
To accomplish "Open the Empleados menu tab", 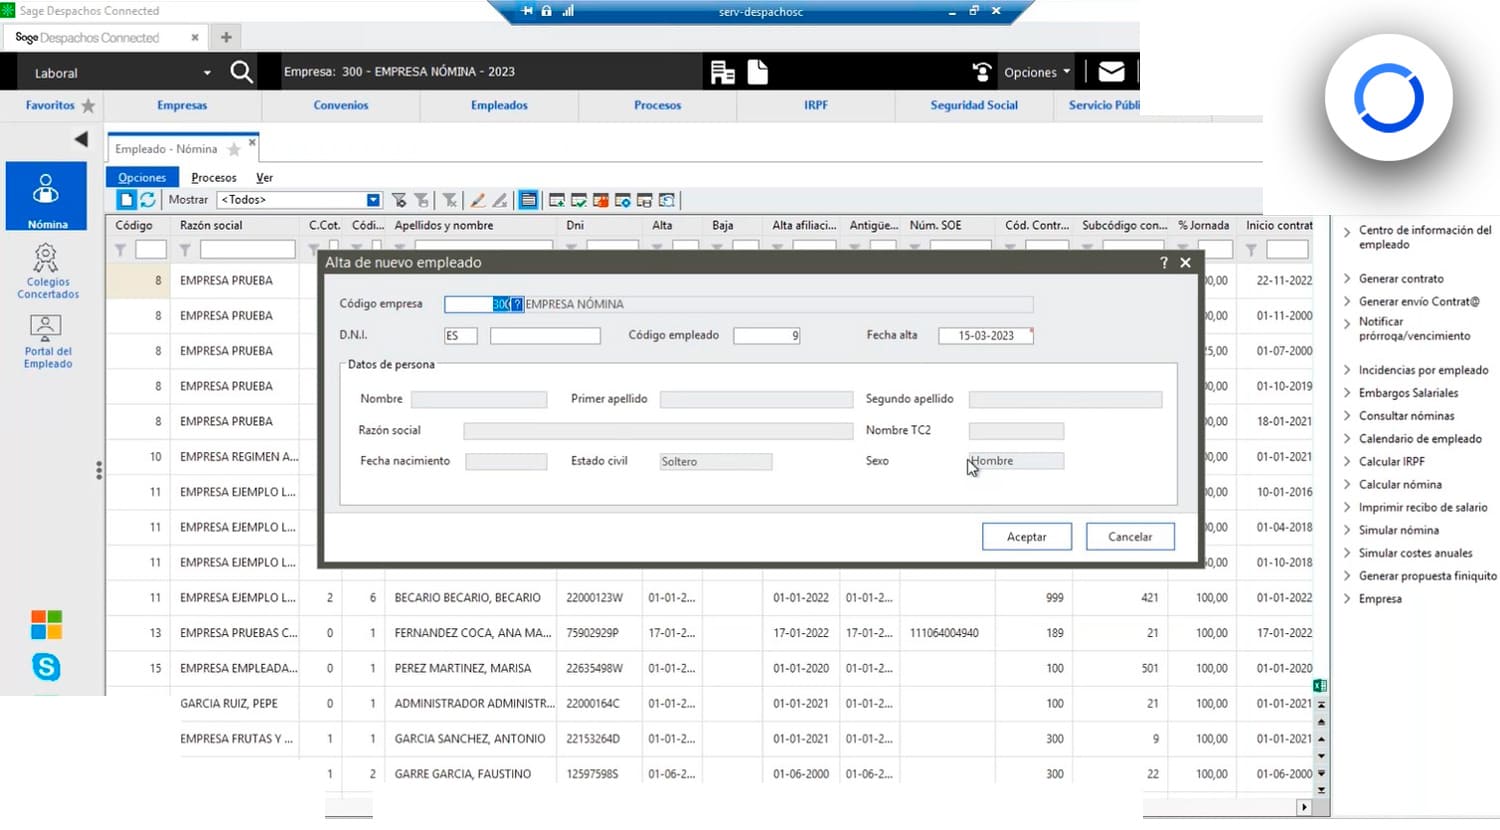I will [499, 105].
